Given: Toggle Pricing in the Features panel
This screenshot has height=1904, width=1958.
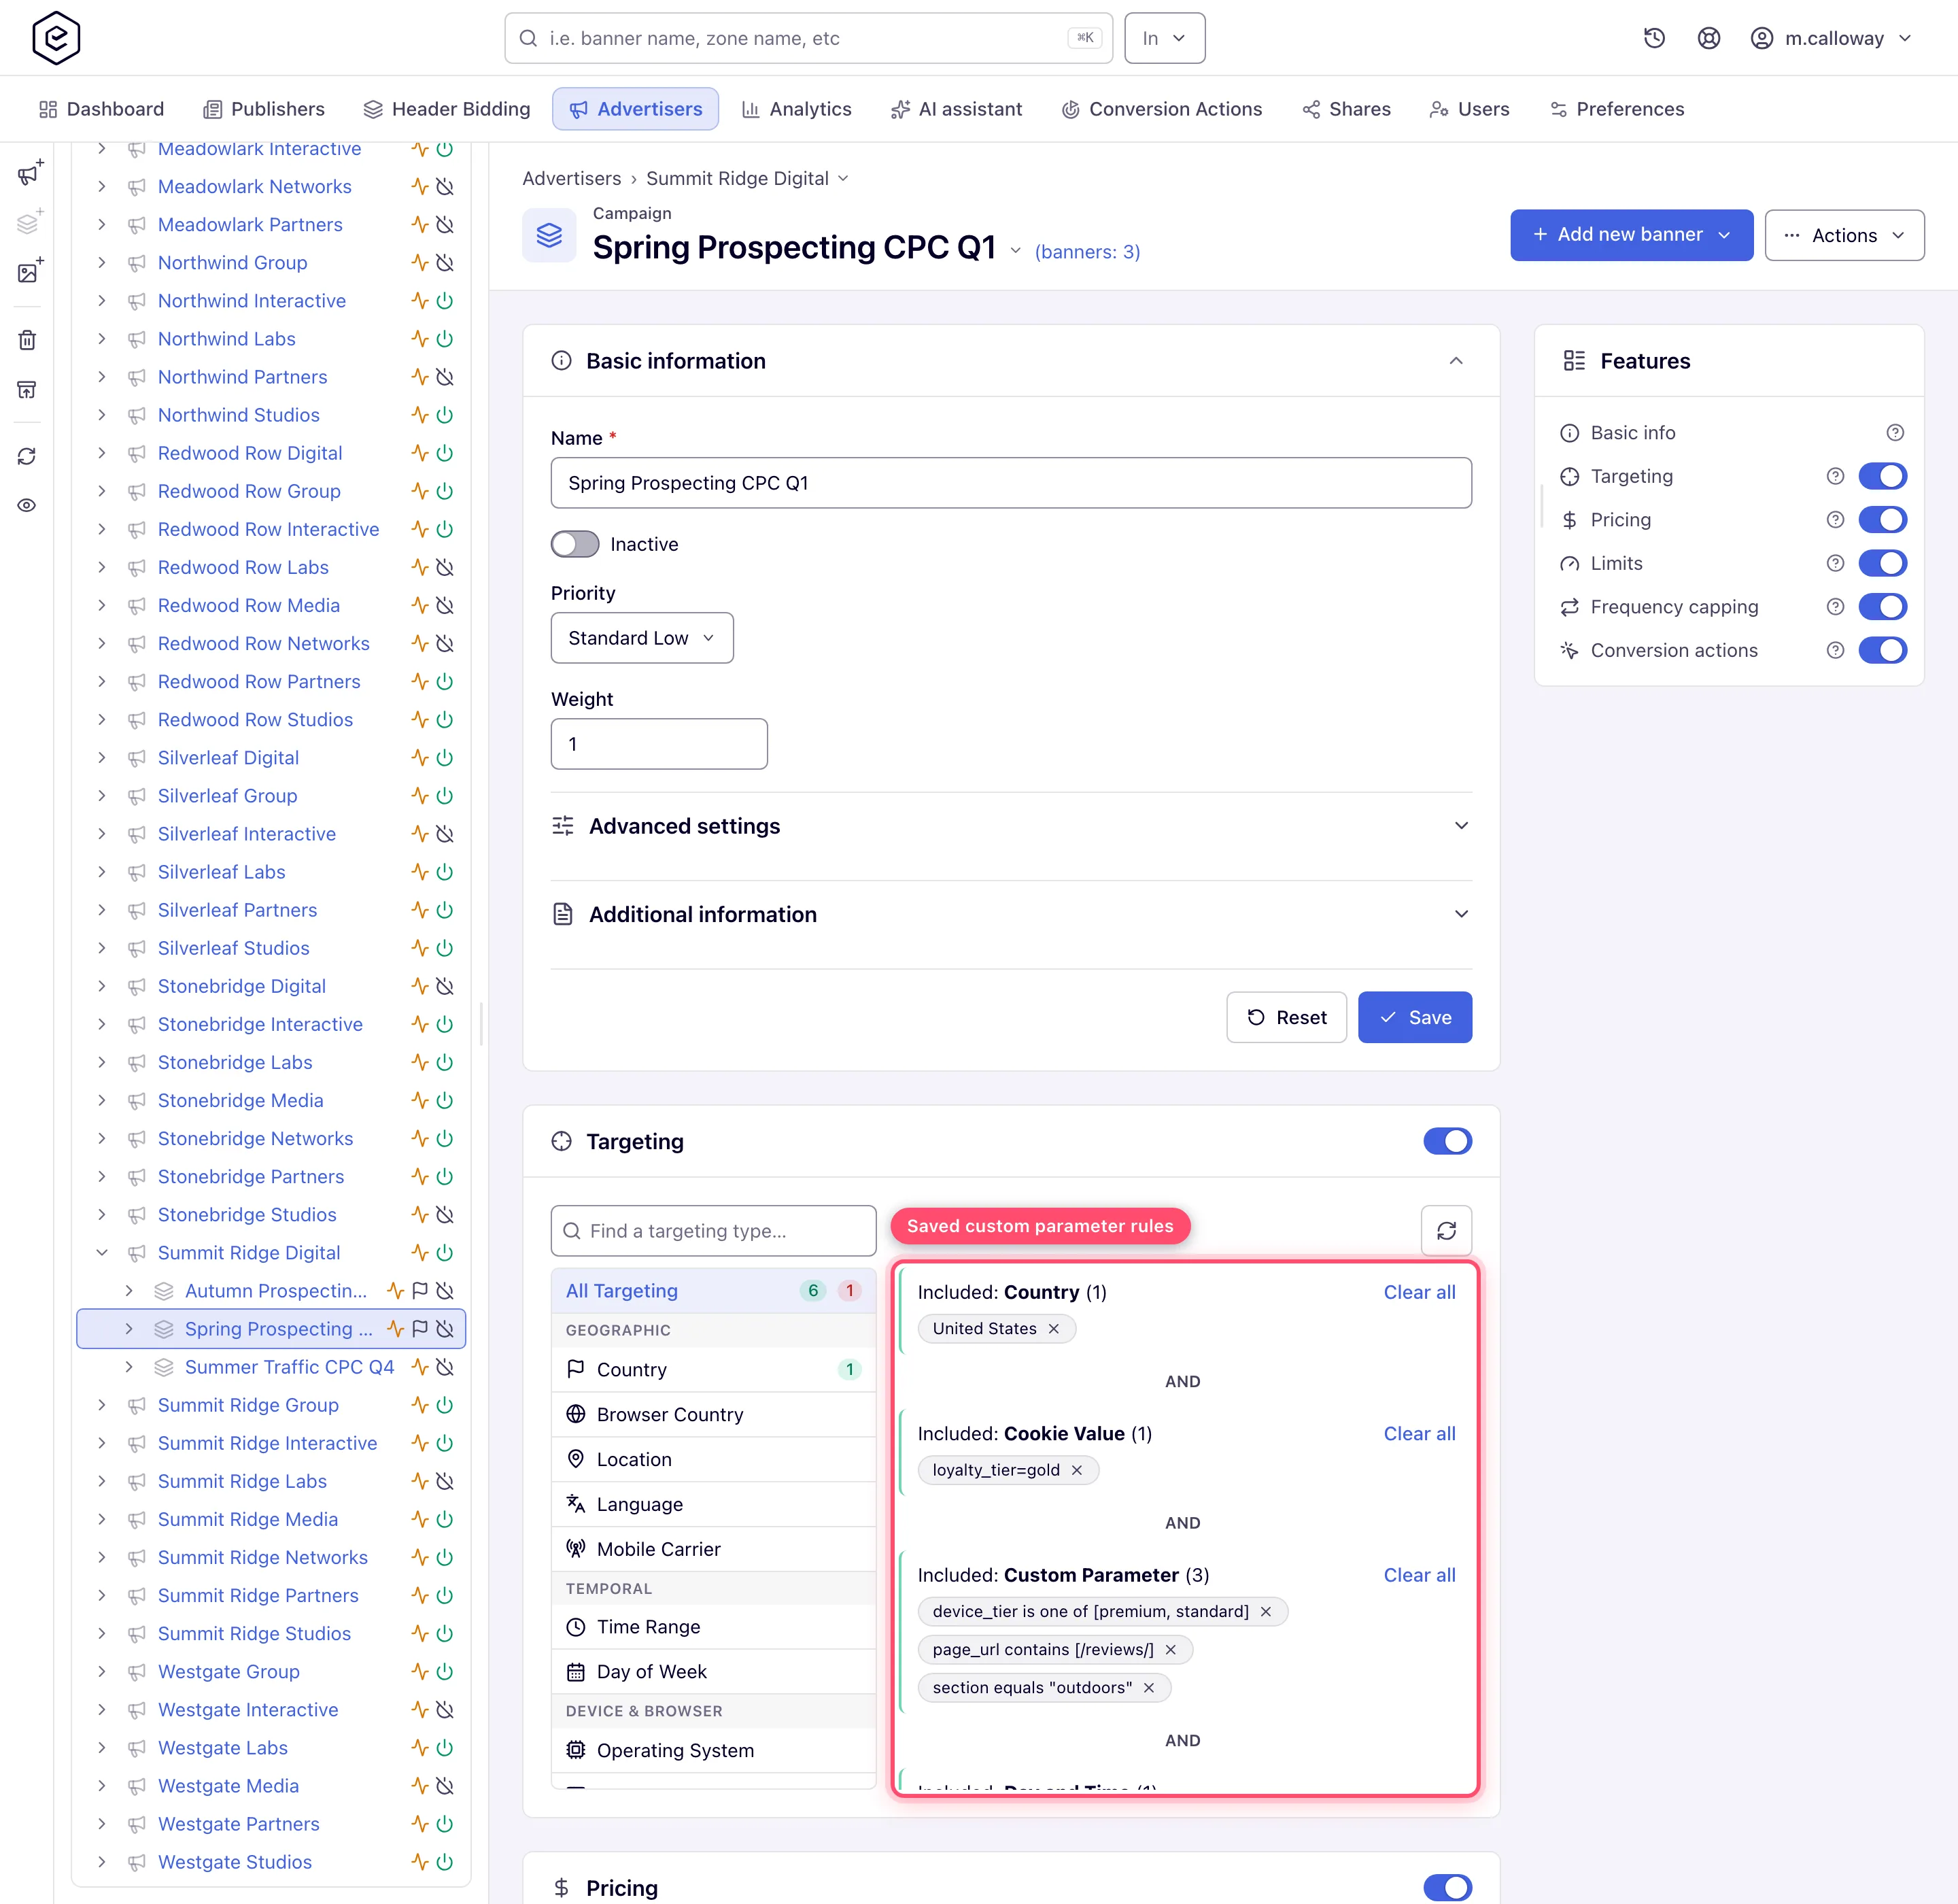Looking at the screenshot, I should click(x=1882, y=520).
